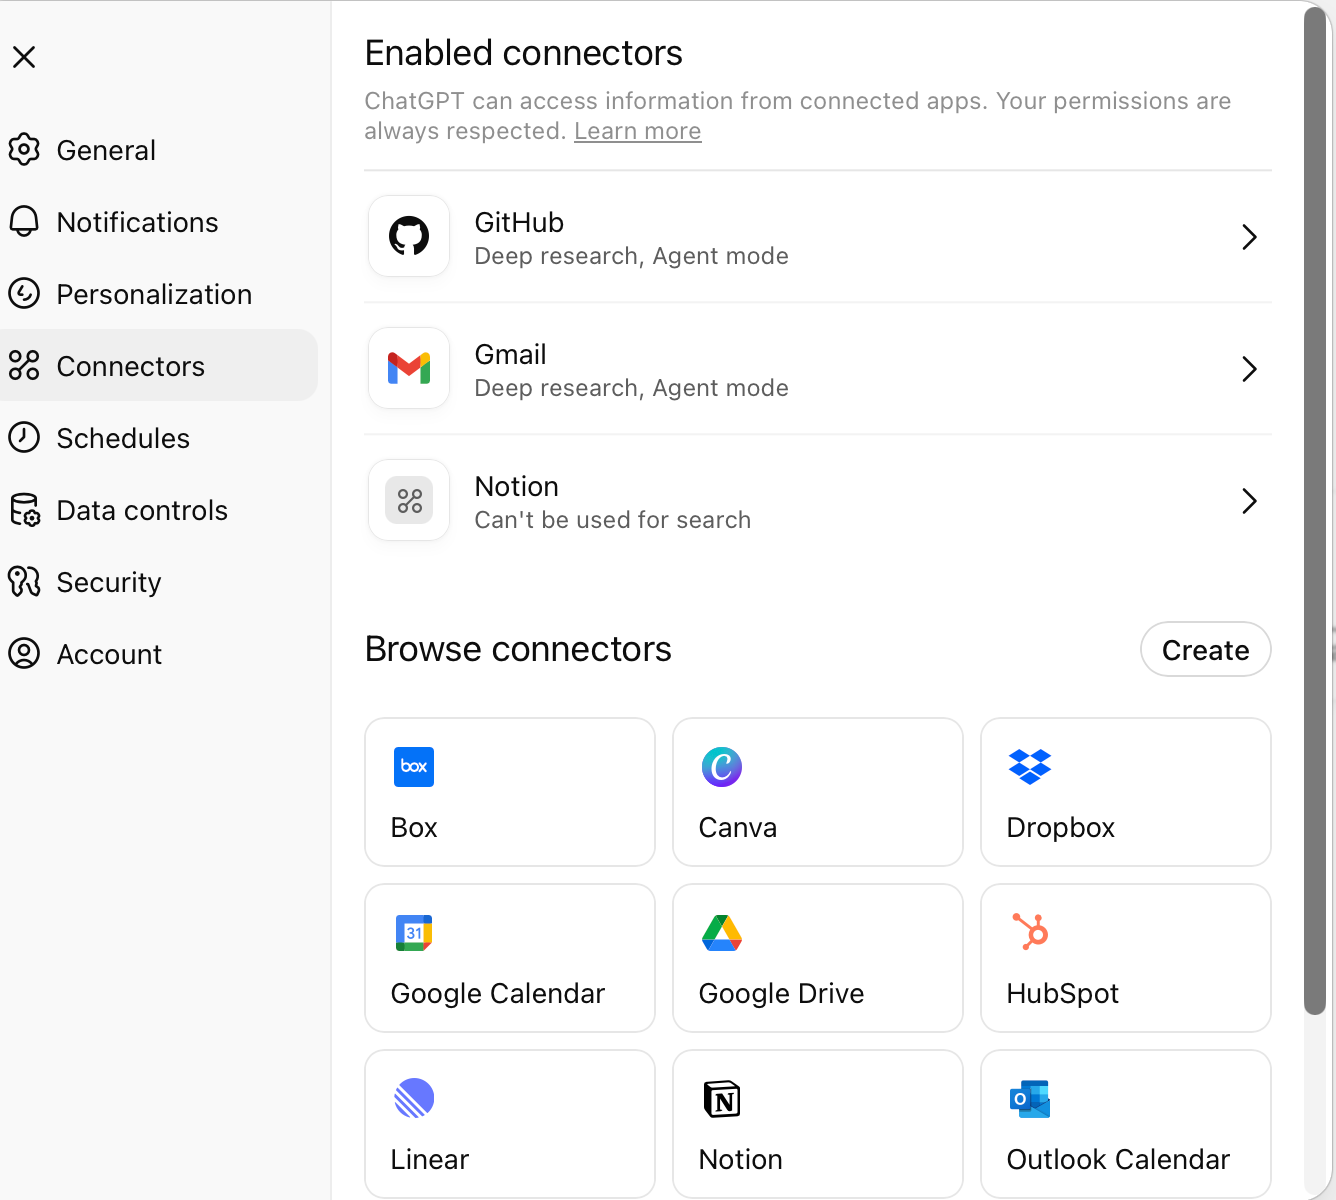Click the Notion logo in Browse connectors

(722, 1099)
